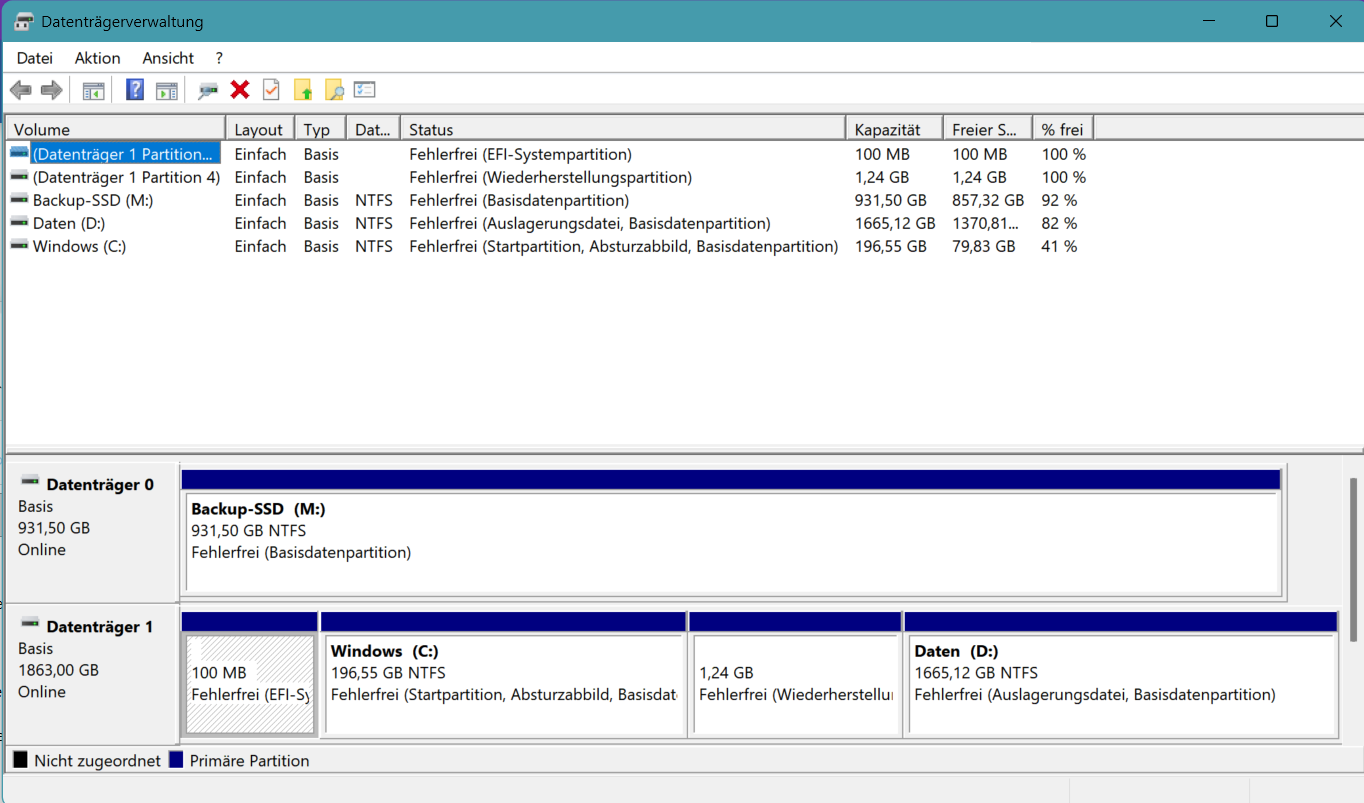Image resolution: width=1364 pixels, height=803 pixels.
Task: Click the drive icon of Windows (C:) row
Action: 20,245
